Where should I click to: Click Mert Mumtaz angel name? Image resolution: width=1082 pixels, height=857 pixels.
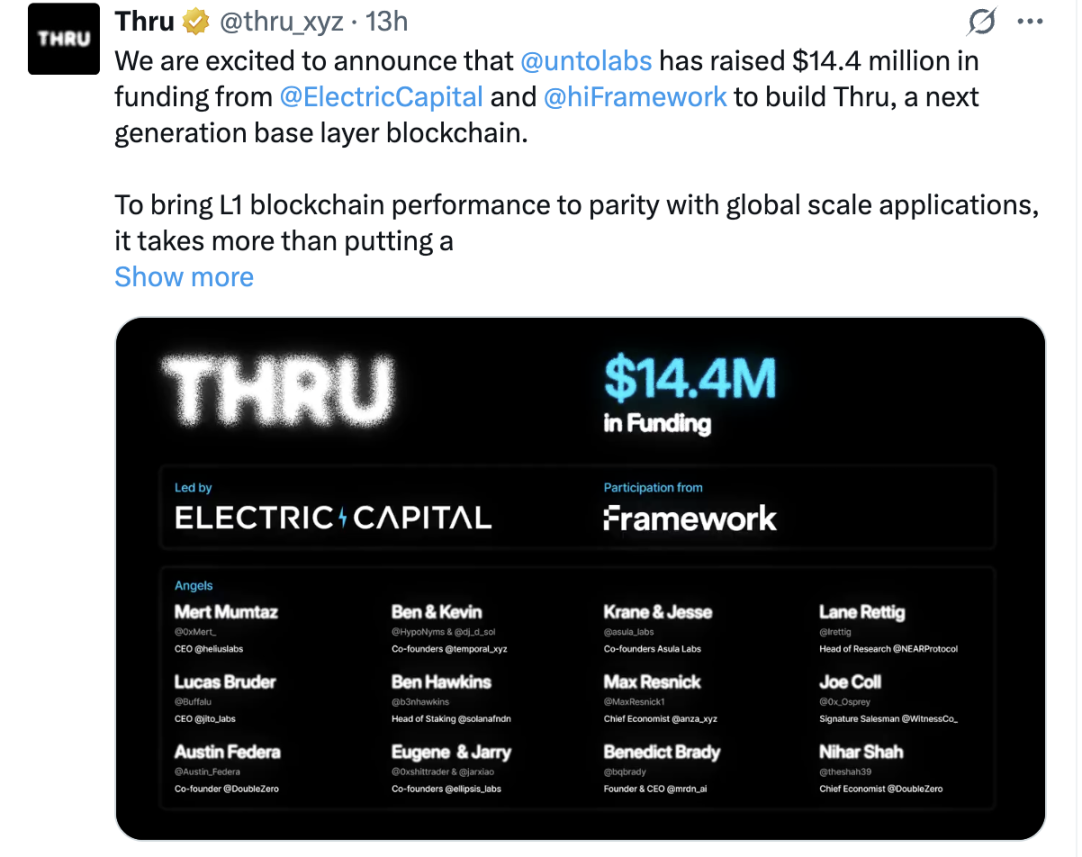tap(225, 612)
